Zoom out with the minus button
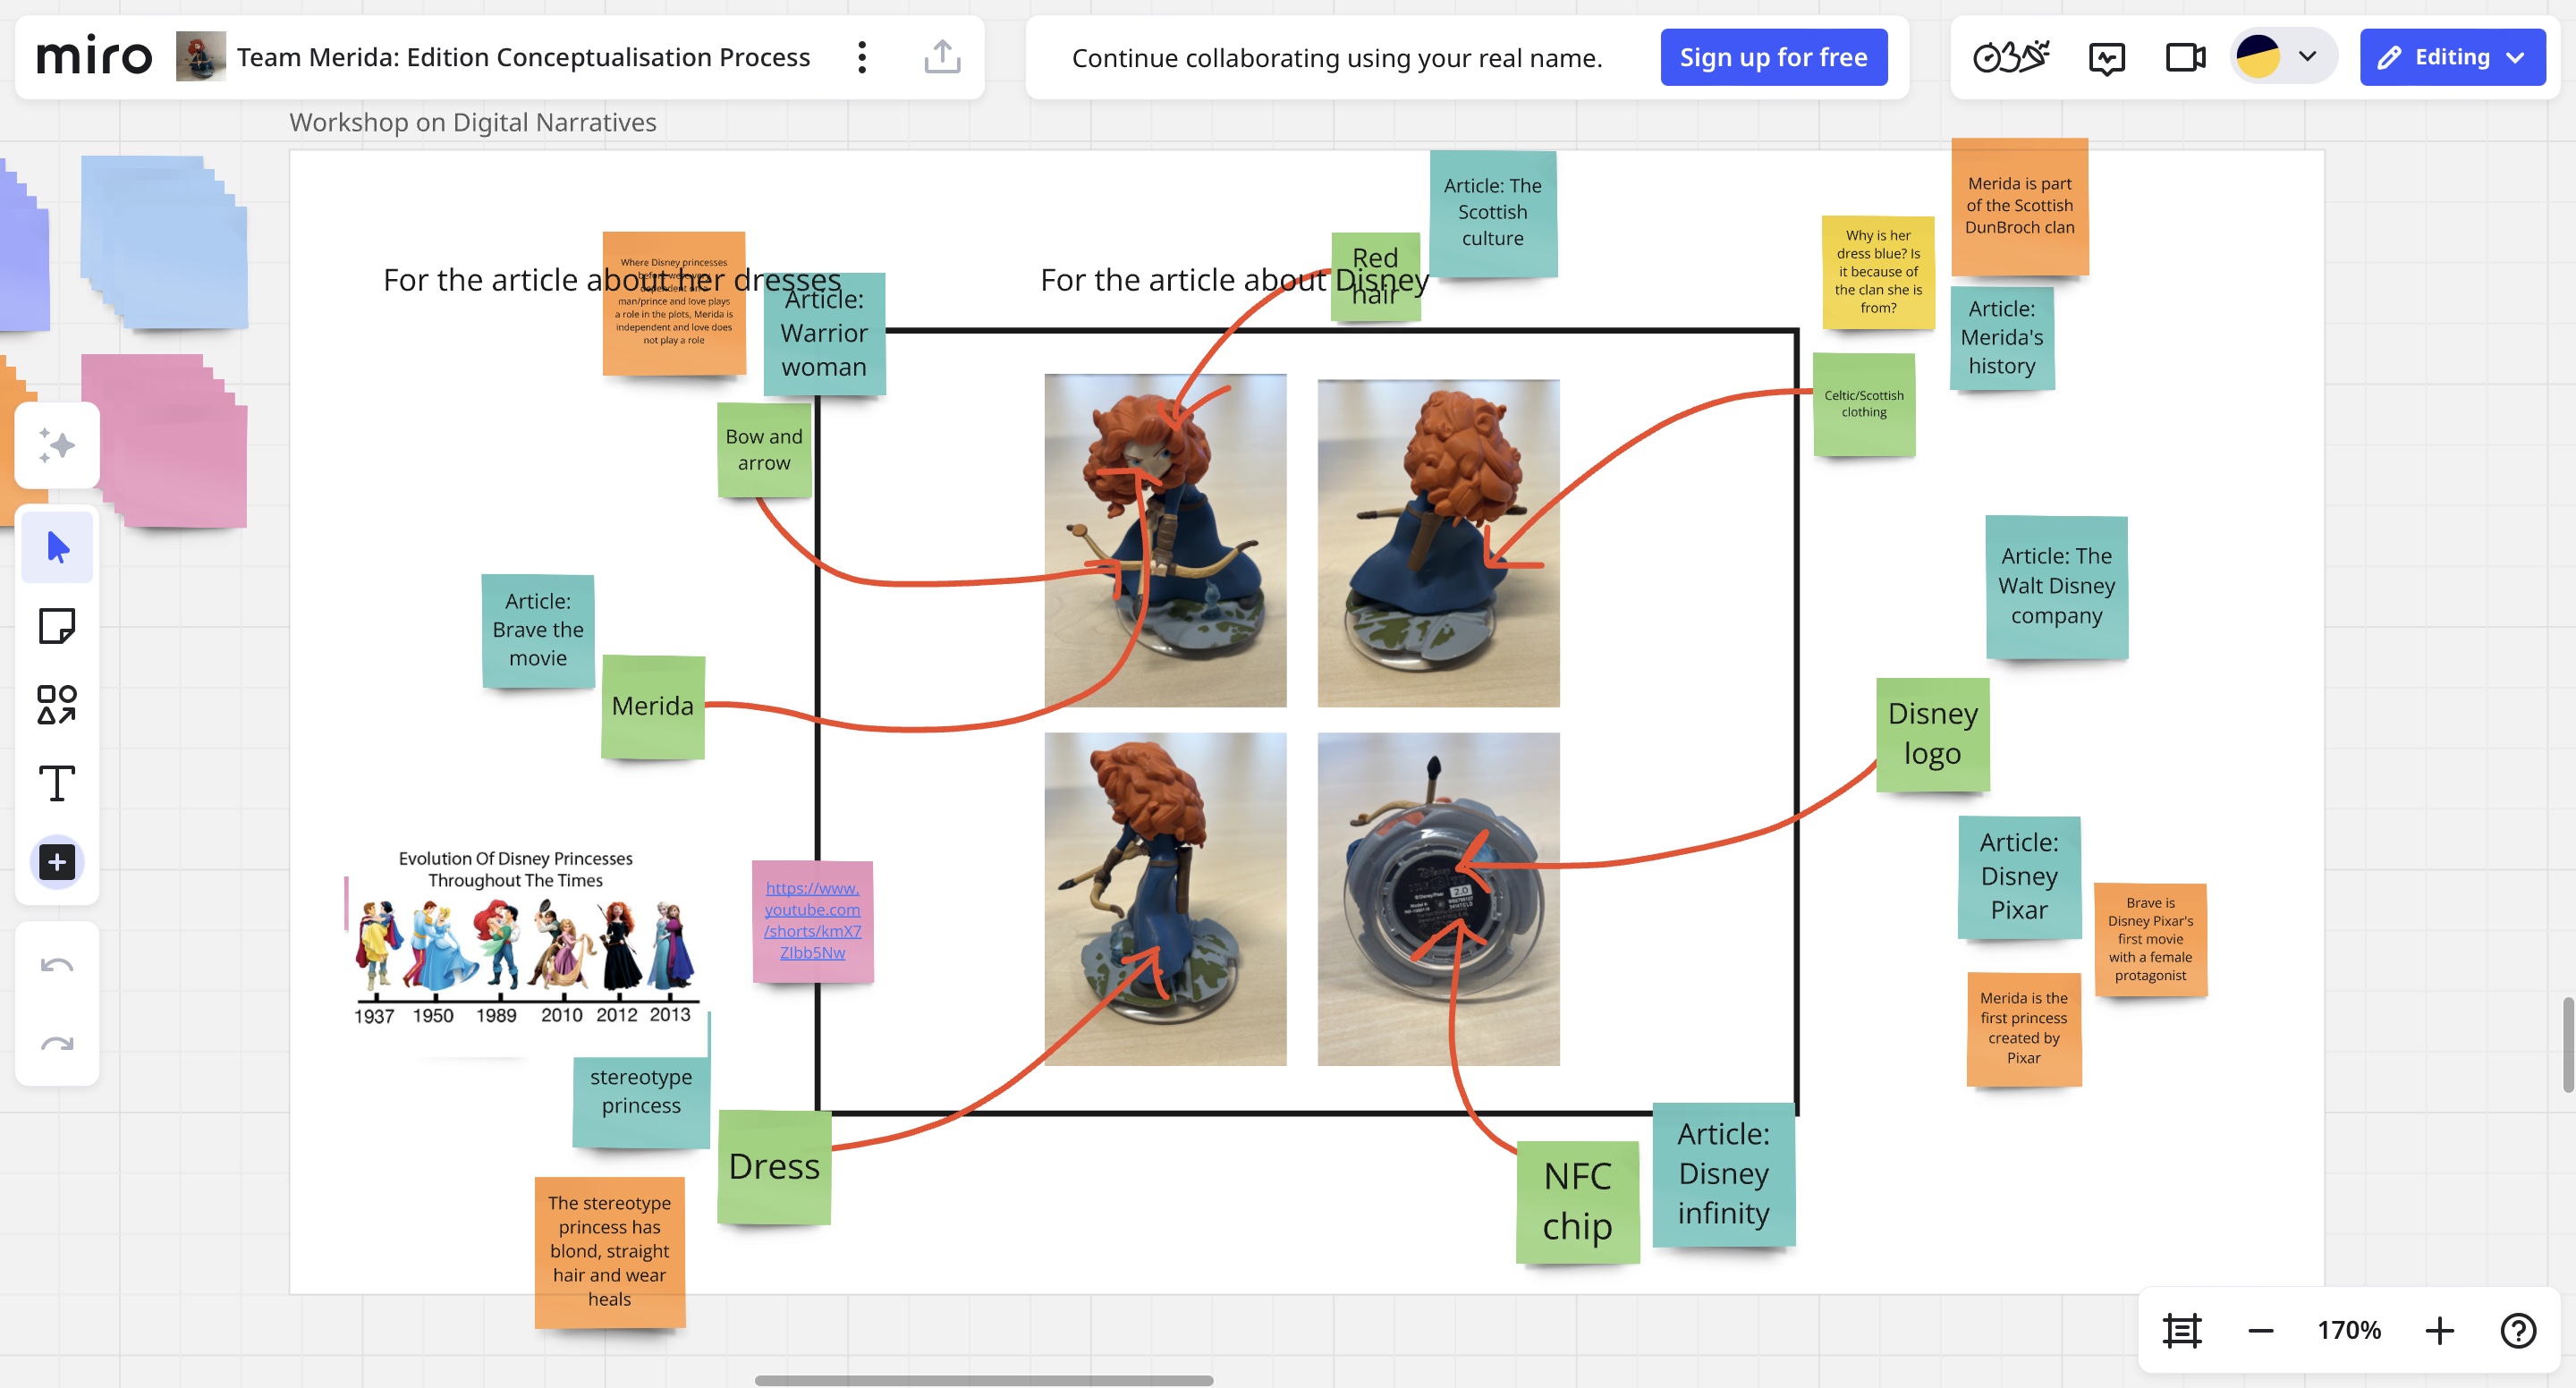Viewport: 2576px width, 1388px height. tap(2261, 1331)
